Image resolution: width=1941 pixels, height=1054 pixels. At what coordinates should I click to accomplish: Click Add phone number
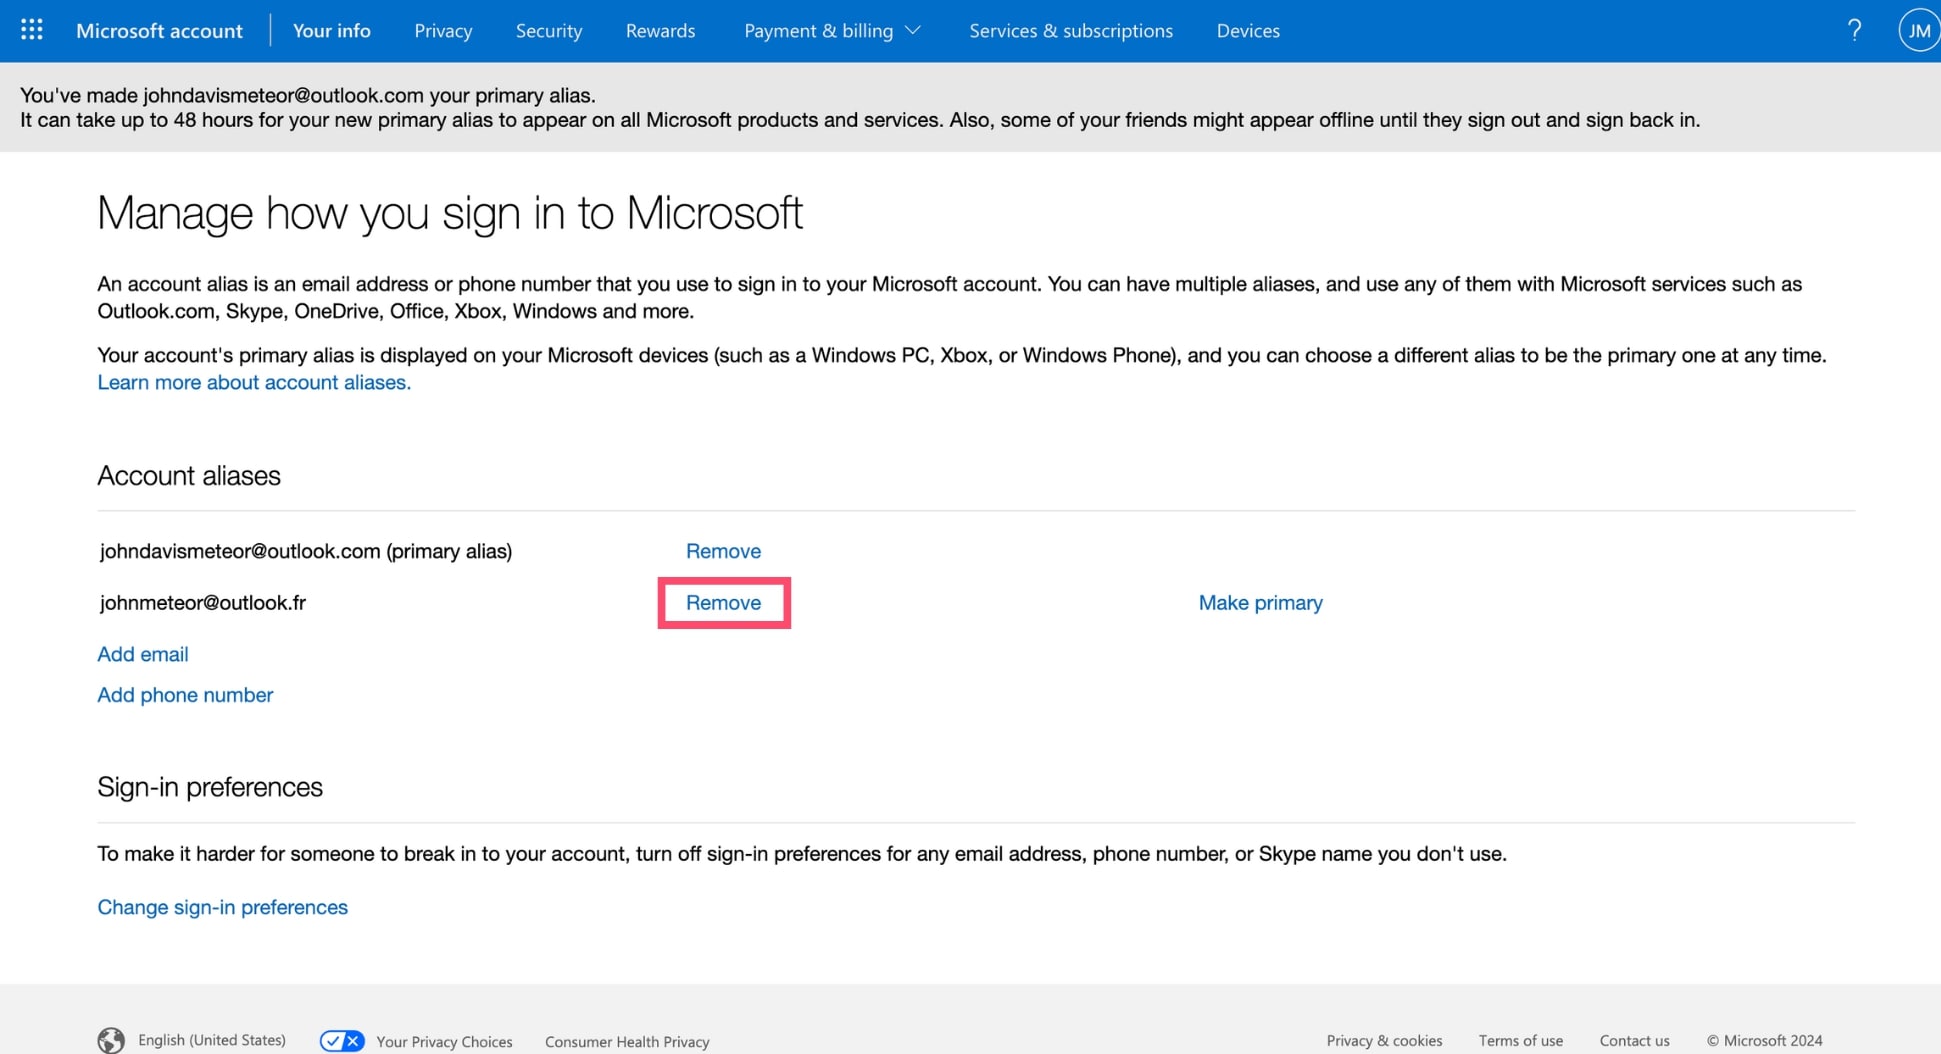tap(185, 695)
